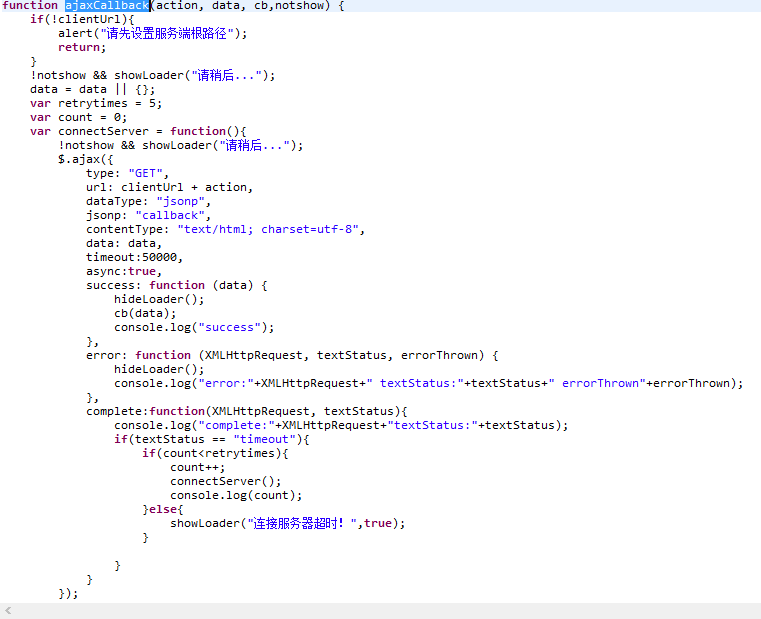Click the 'connectServer();' call line

[x=226, y=482]
